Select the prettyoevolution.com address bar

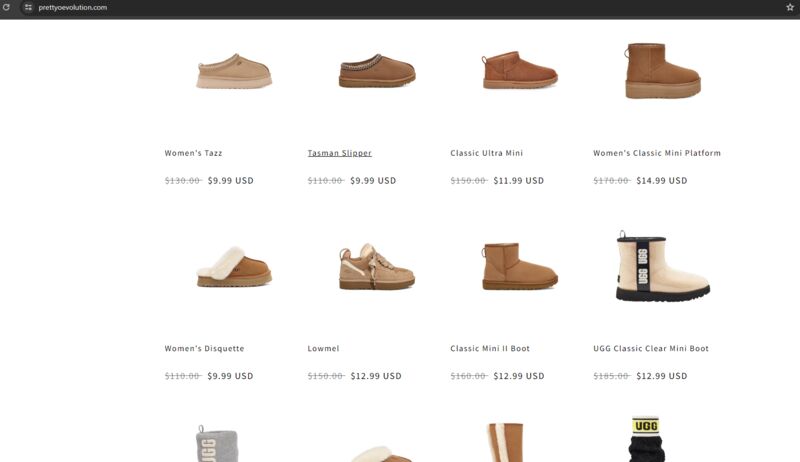pyautogui.click(x=73, y=8)
